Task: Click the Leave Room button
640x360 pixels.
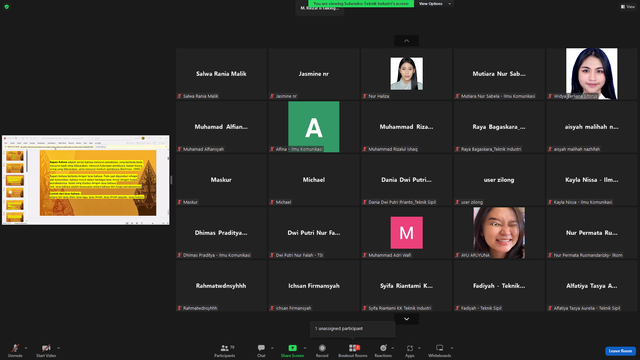Action: point(620,351)
